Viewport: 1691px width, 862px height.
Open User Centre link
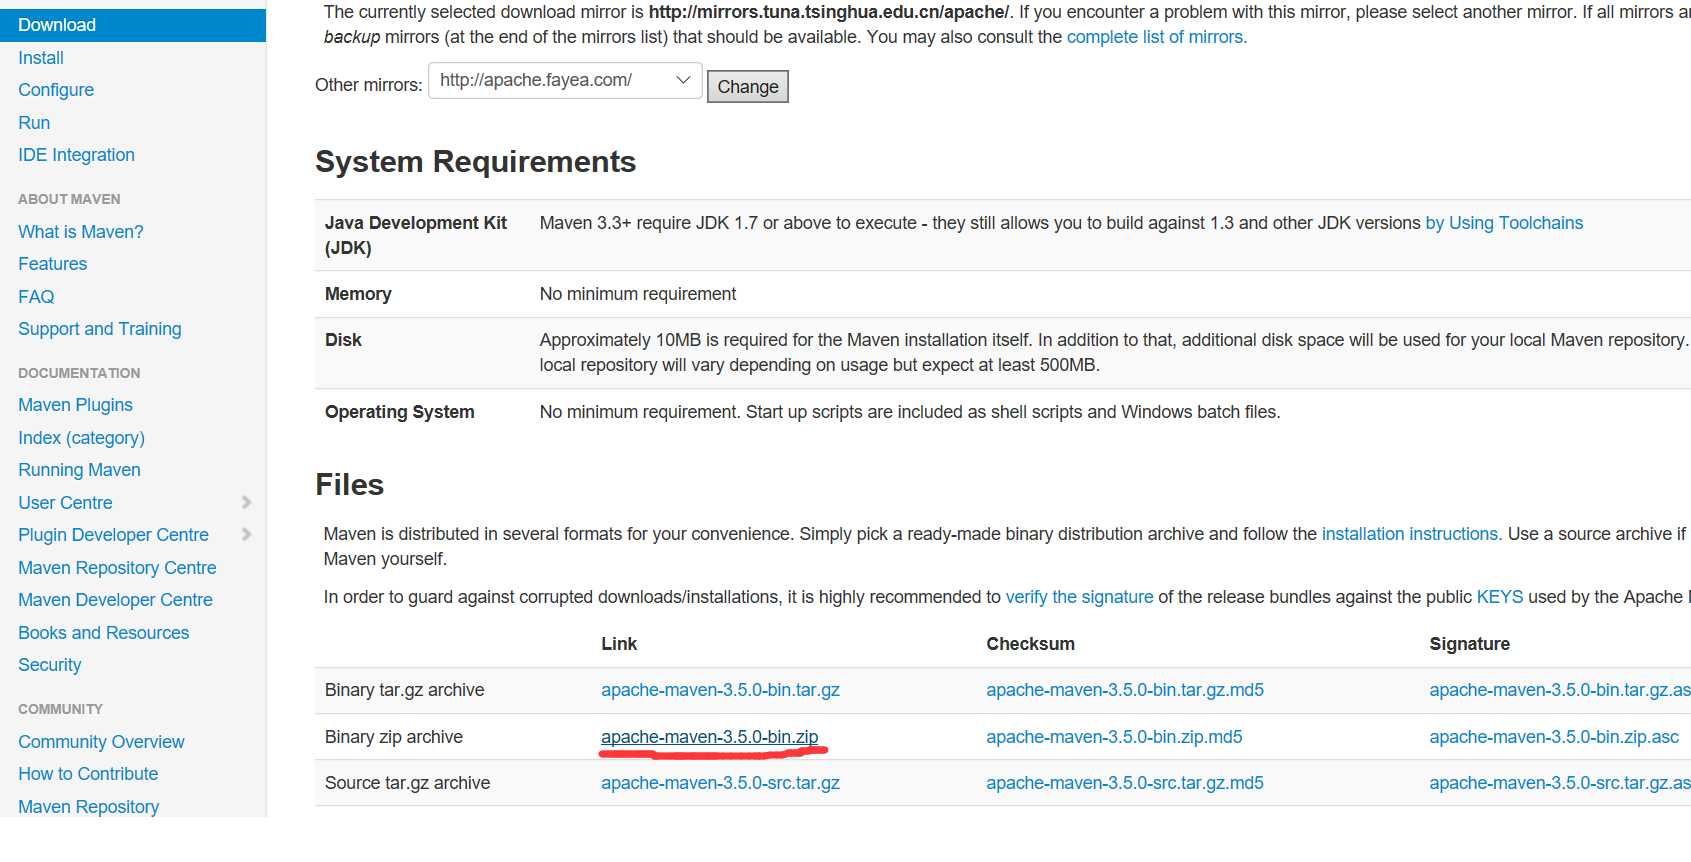65,503
